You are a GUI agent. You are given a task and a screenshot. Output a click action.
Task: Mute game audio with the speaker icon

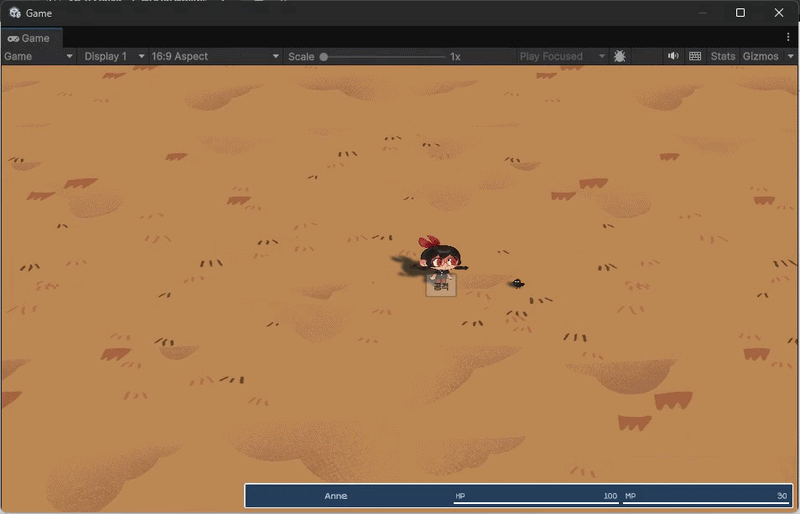pos(673,57)
